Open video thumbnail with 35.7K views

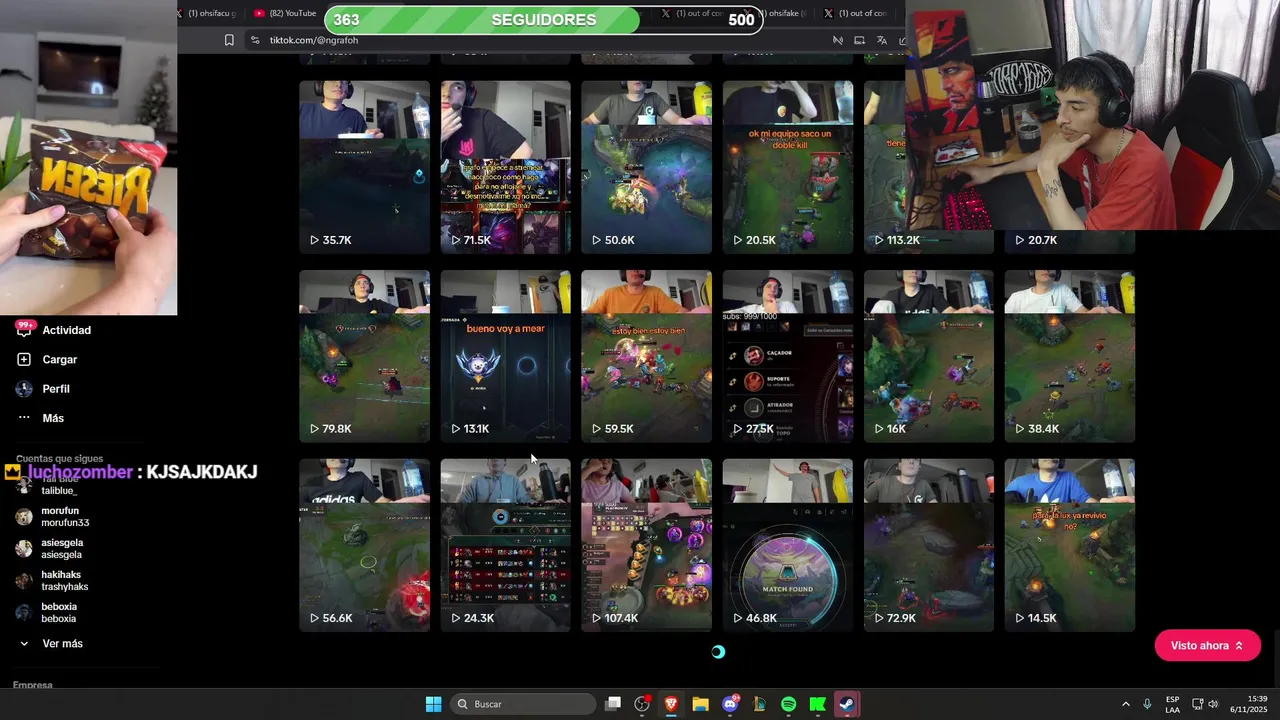pyautogui.click(x=364, y=167)
